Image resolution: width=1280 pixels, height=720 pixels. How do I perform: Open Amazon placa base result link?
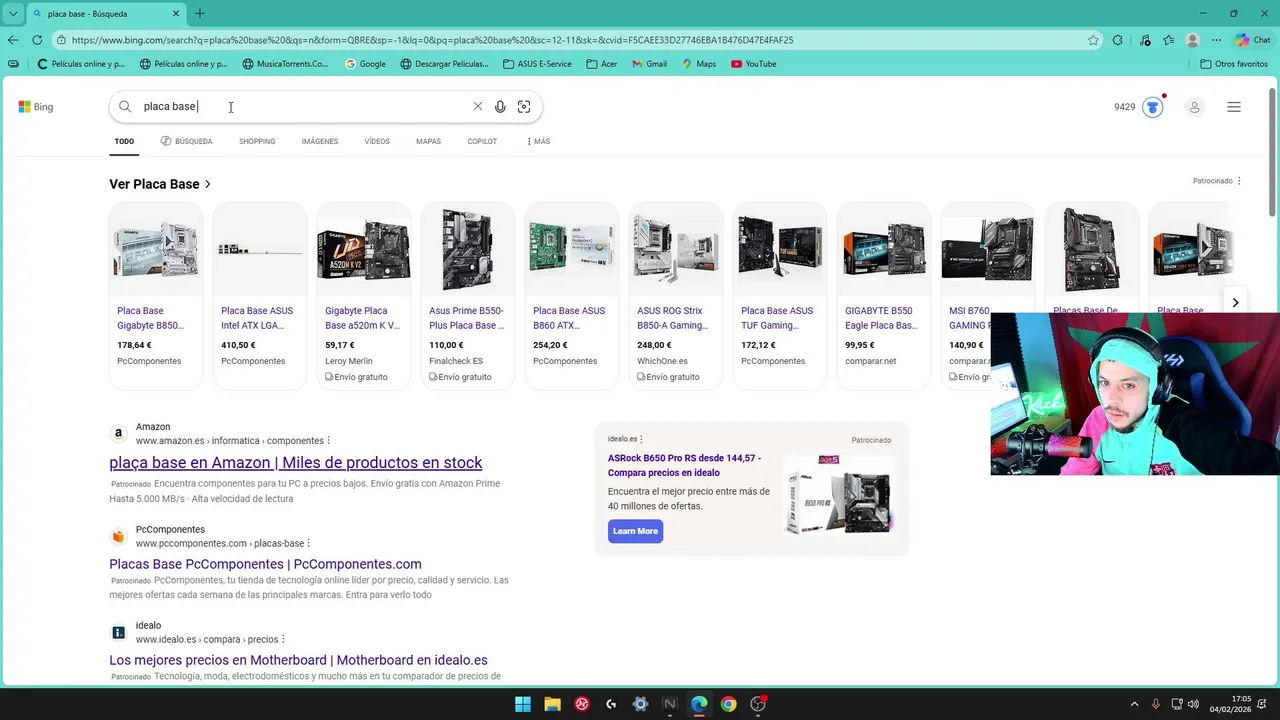tap(296, 463)
